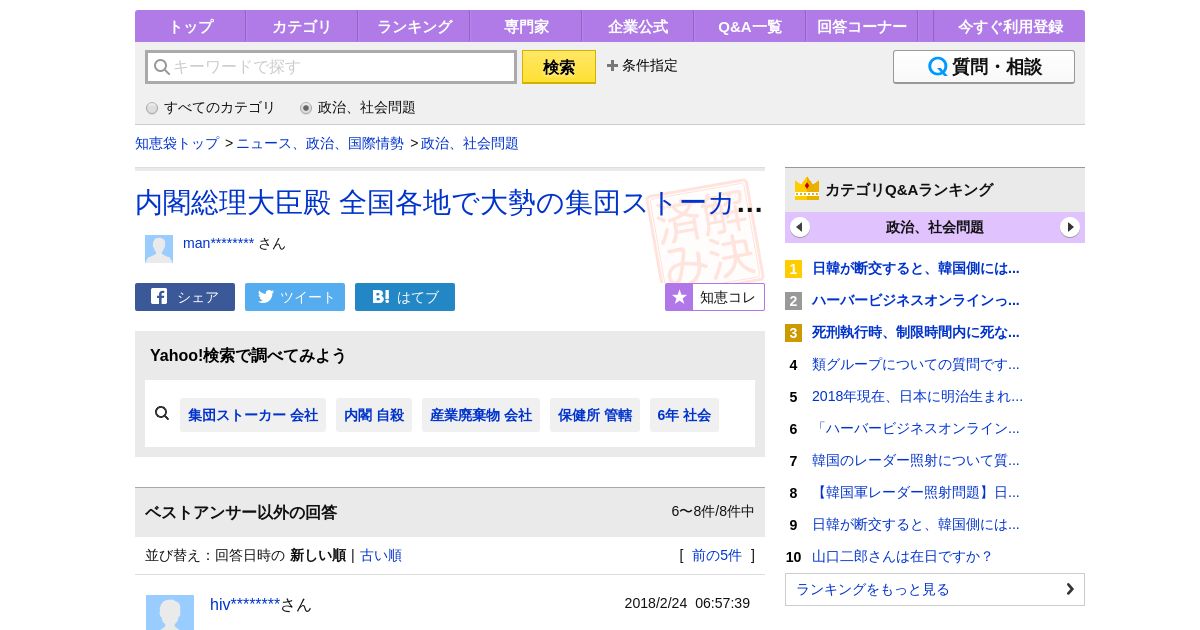The width and height of the screenshot is (1200, 630).
Task: Select 政治、社会問題 radio button
Action: point(306,108)
